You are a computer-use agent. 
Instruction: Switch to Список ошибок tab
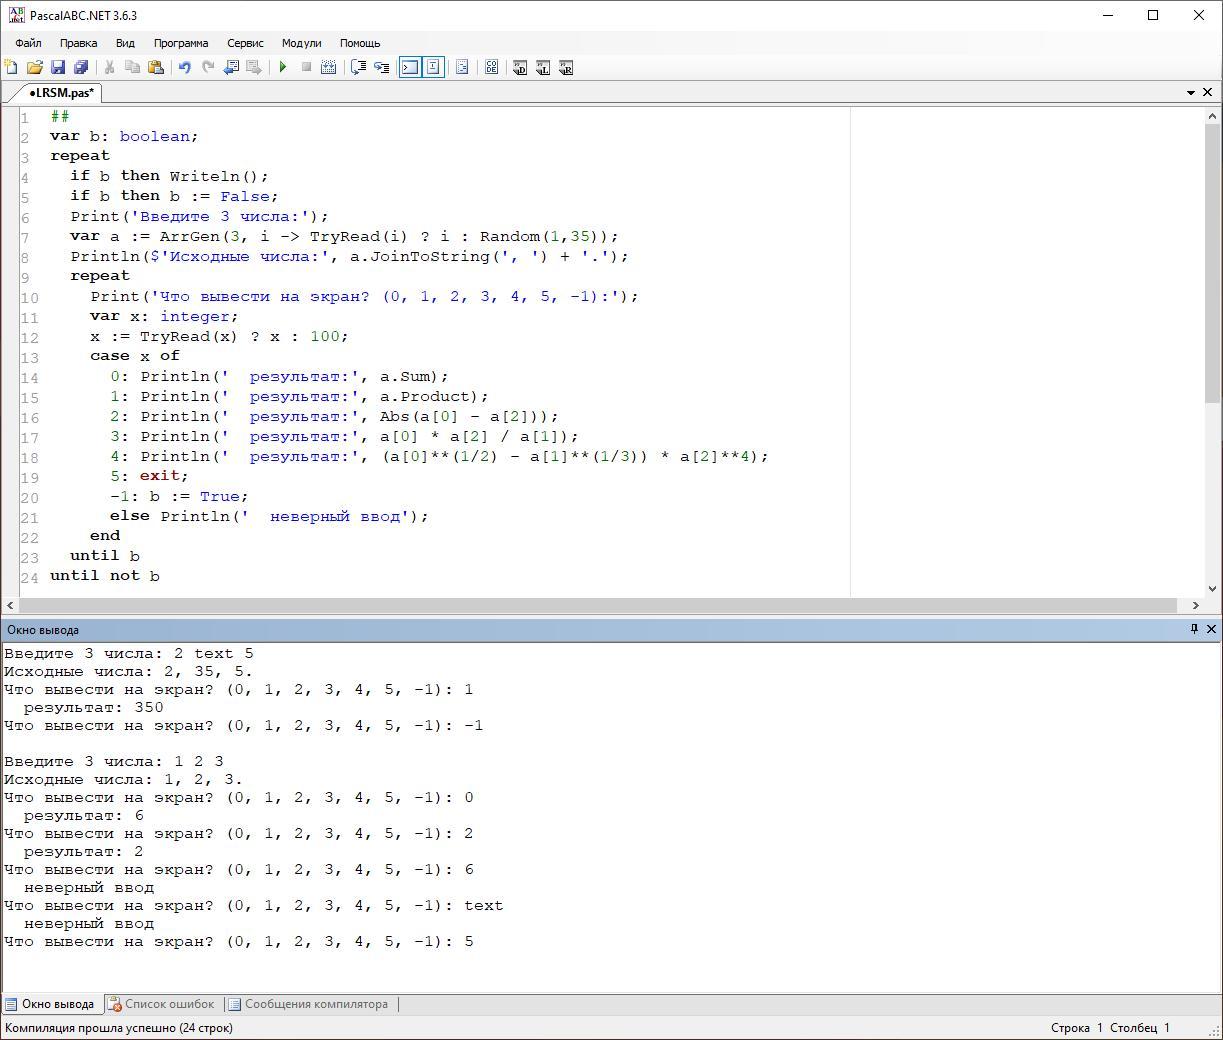[161, 1004]
